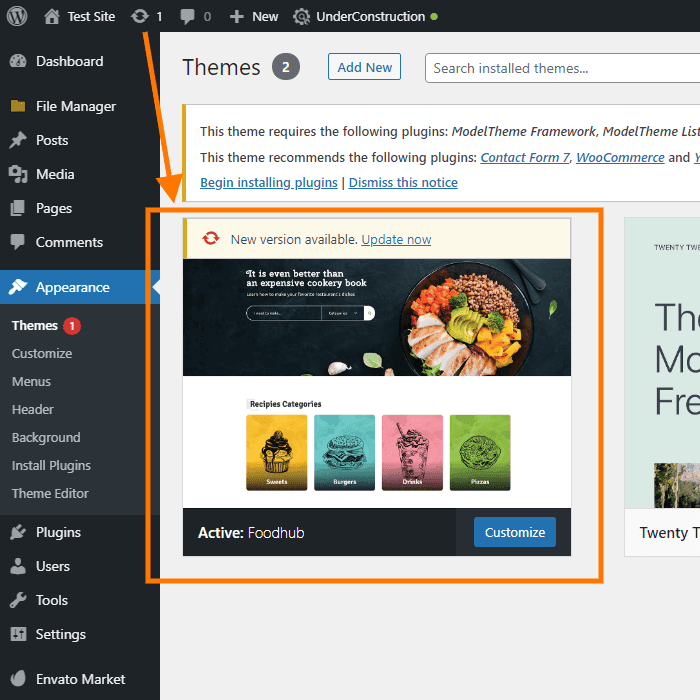The image size is (700, 700).
Task: Click Begin installing plugins link
Action: point(269,182)
